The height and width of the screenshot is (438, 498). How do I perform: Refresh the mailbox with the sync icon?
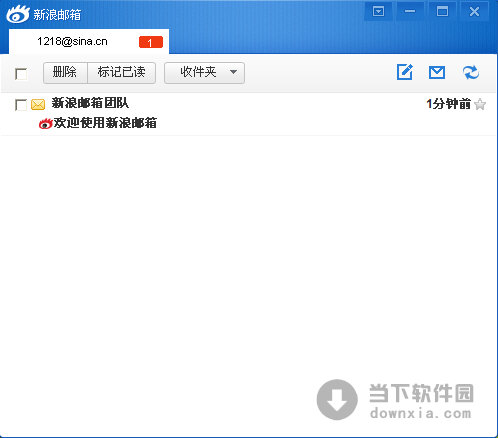(471, 72)
